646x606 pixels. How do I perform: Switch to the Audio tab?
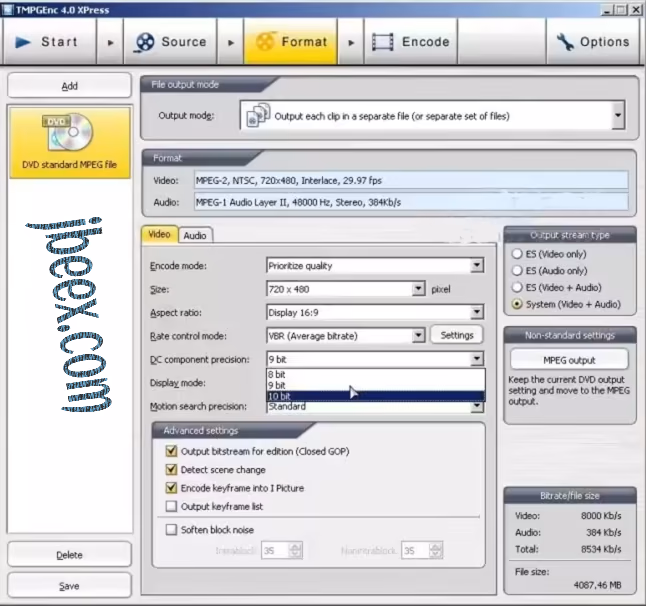(195, 236)
